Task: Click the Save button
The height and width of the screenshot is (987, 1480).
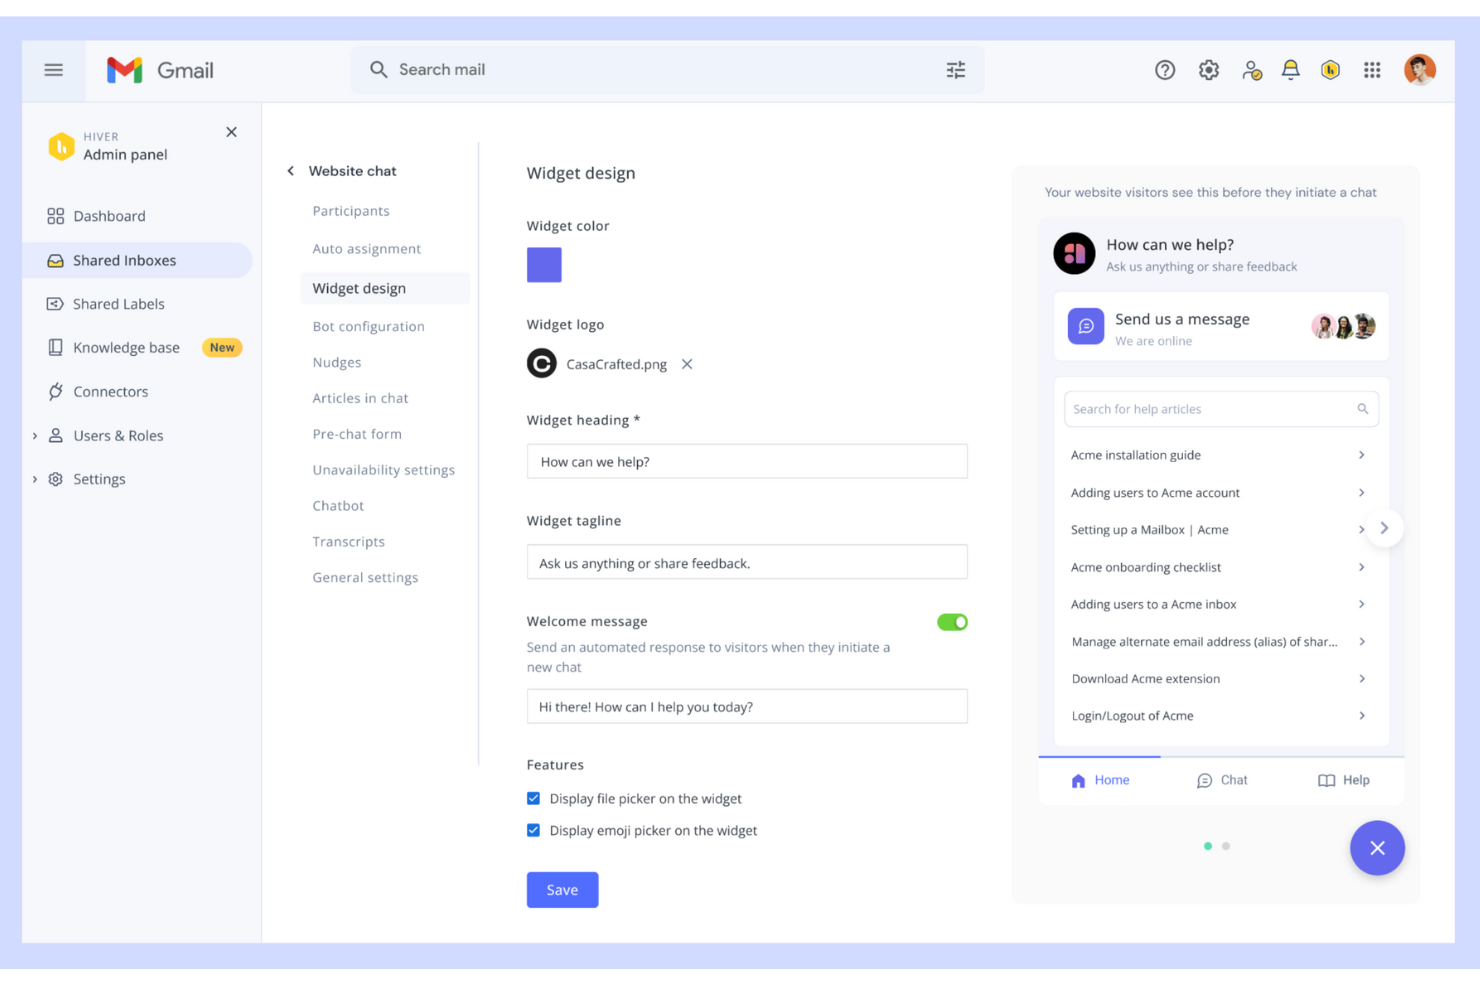Action: tap(561, 889)
